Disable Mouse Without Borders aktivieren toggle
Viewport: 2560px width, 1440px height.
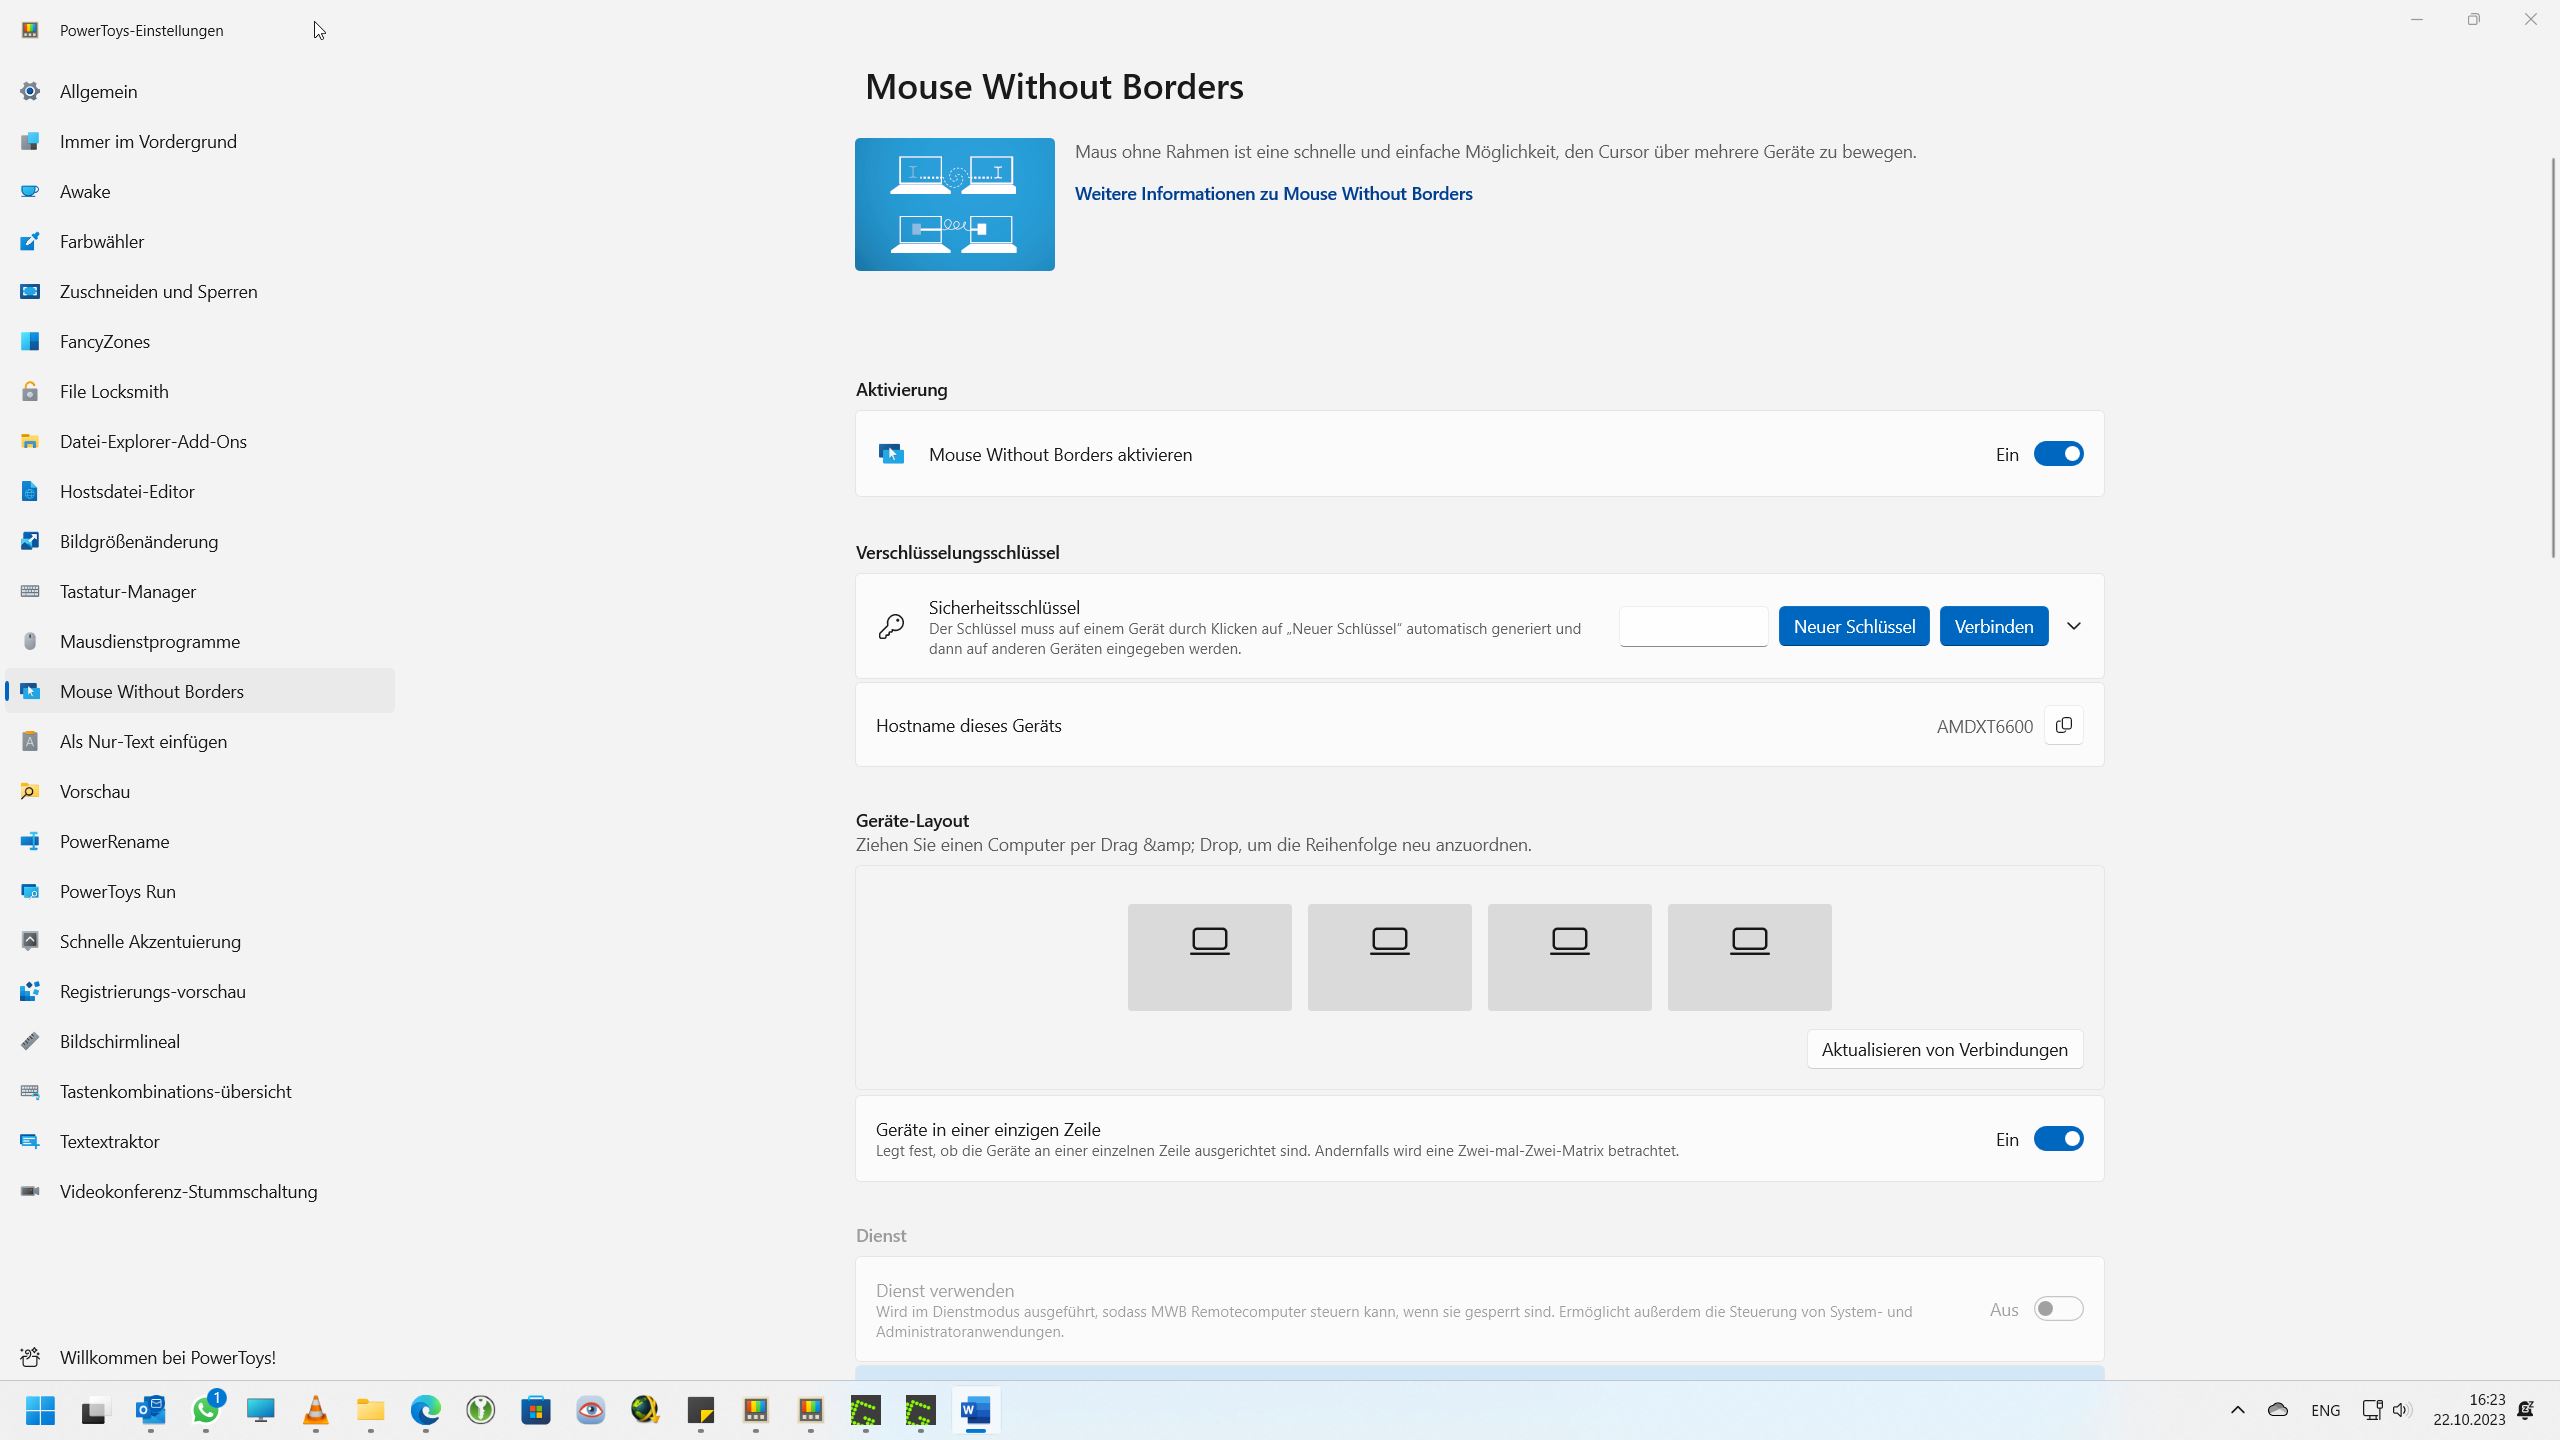2058,454
